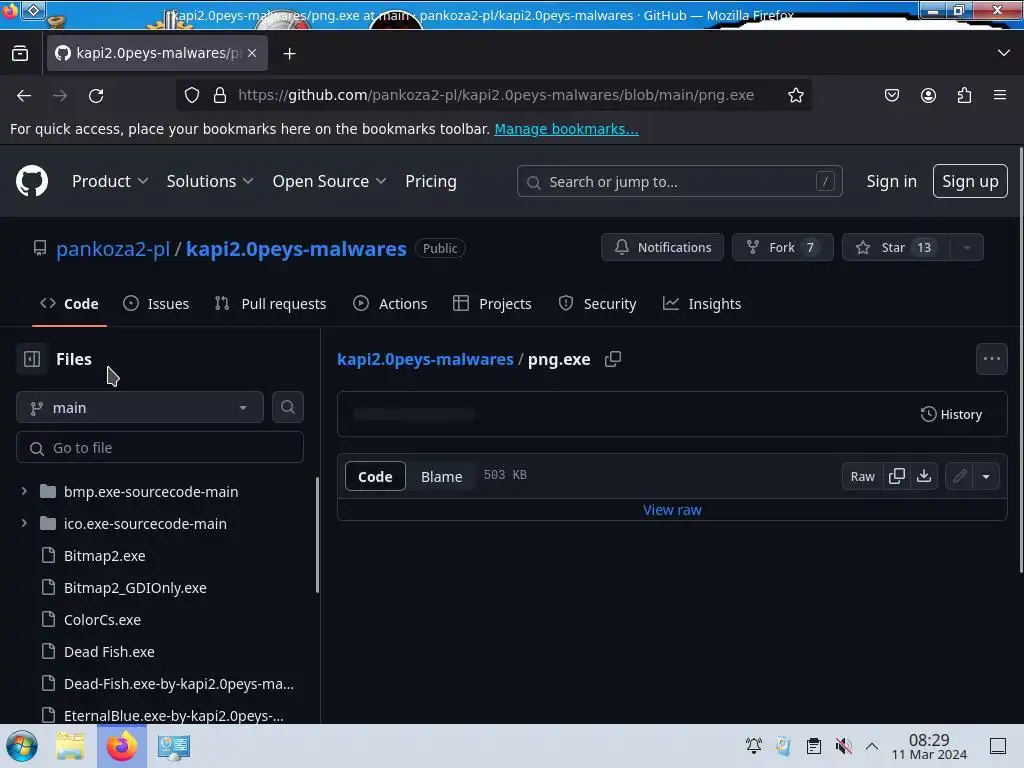Open the Product dropdown menu

pyautogui.click(x=110, y=181)
